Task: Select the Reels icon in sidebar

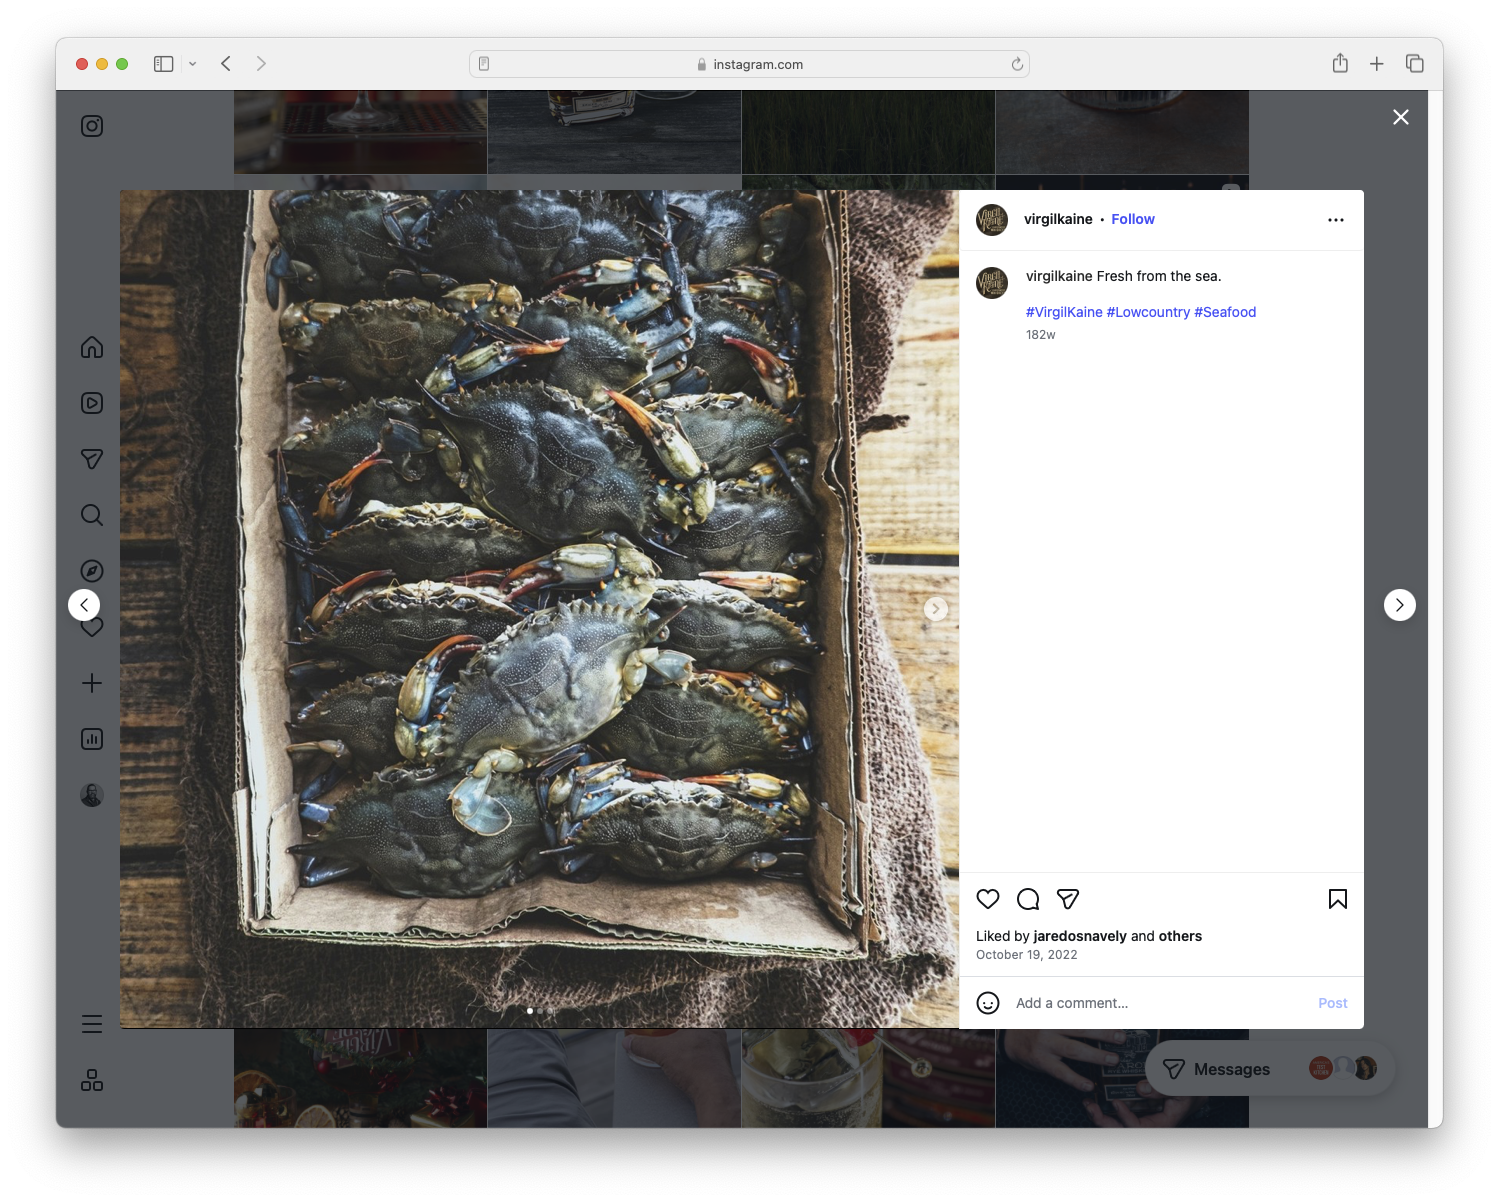Action: coord(91,403)
